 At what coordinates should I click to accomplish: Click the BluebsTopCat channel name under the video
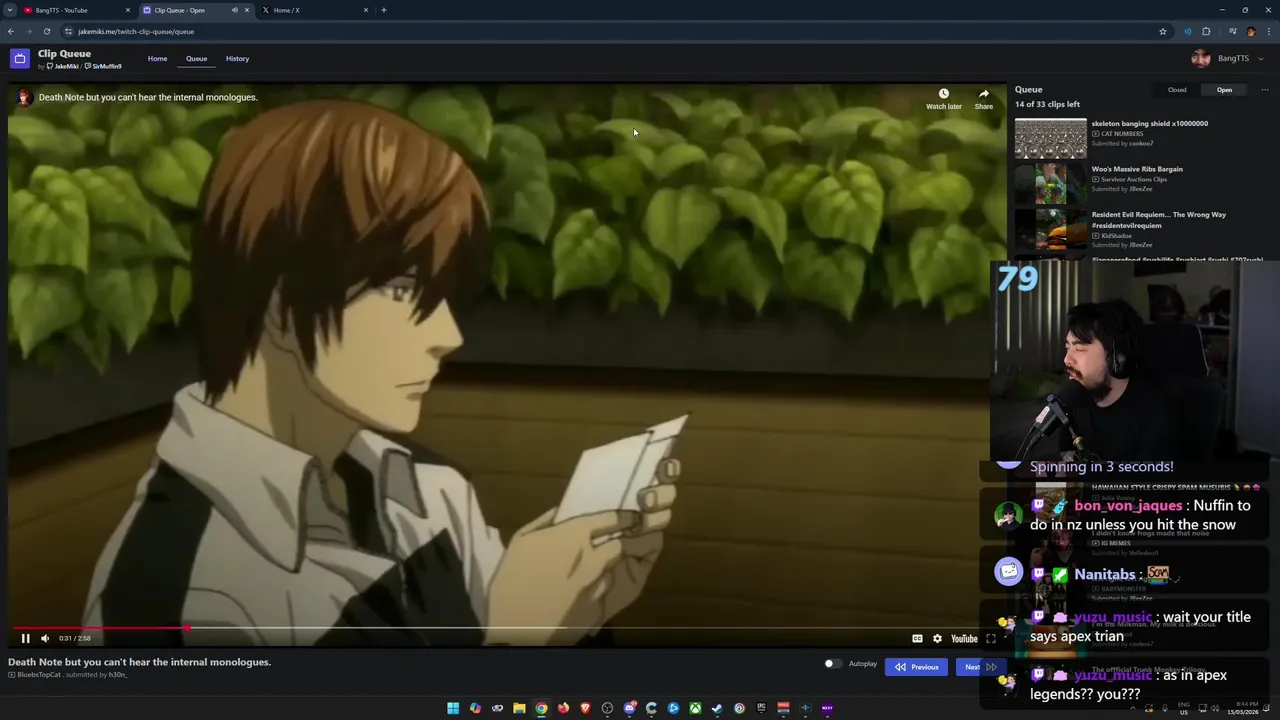click(39, 675)
